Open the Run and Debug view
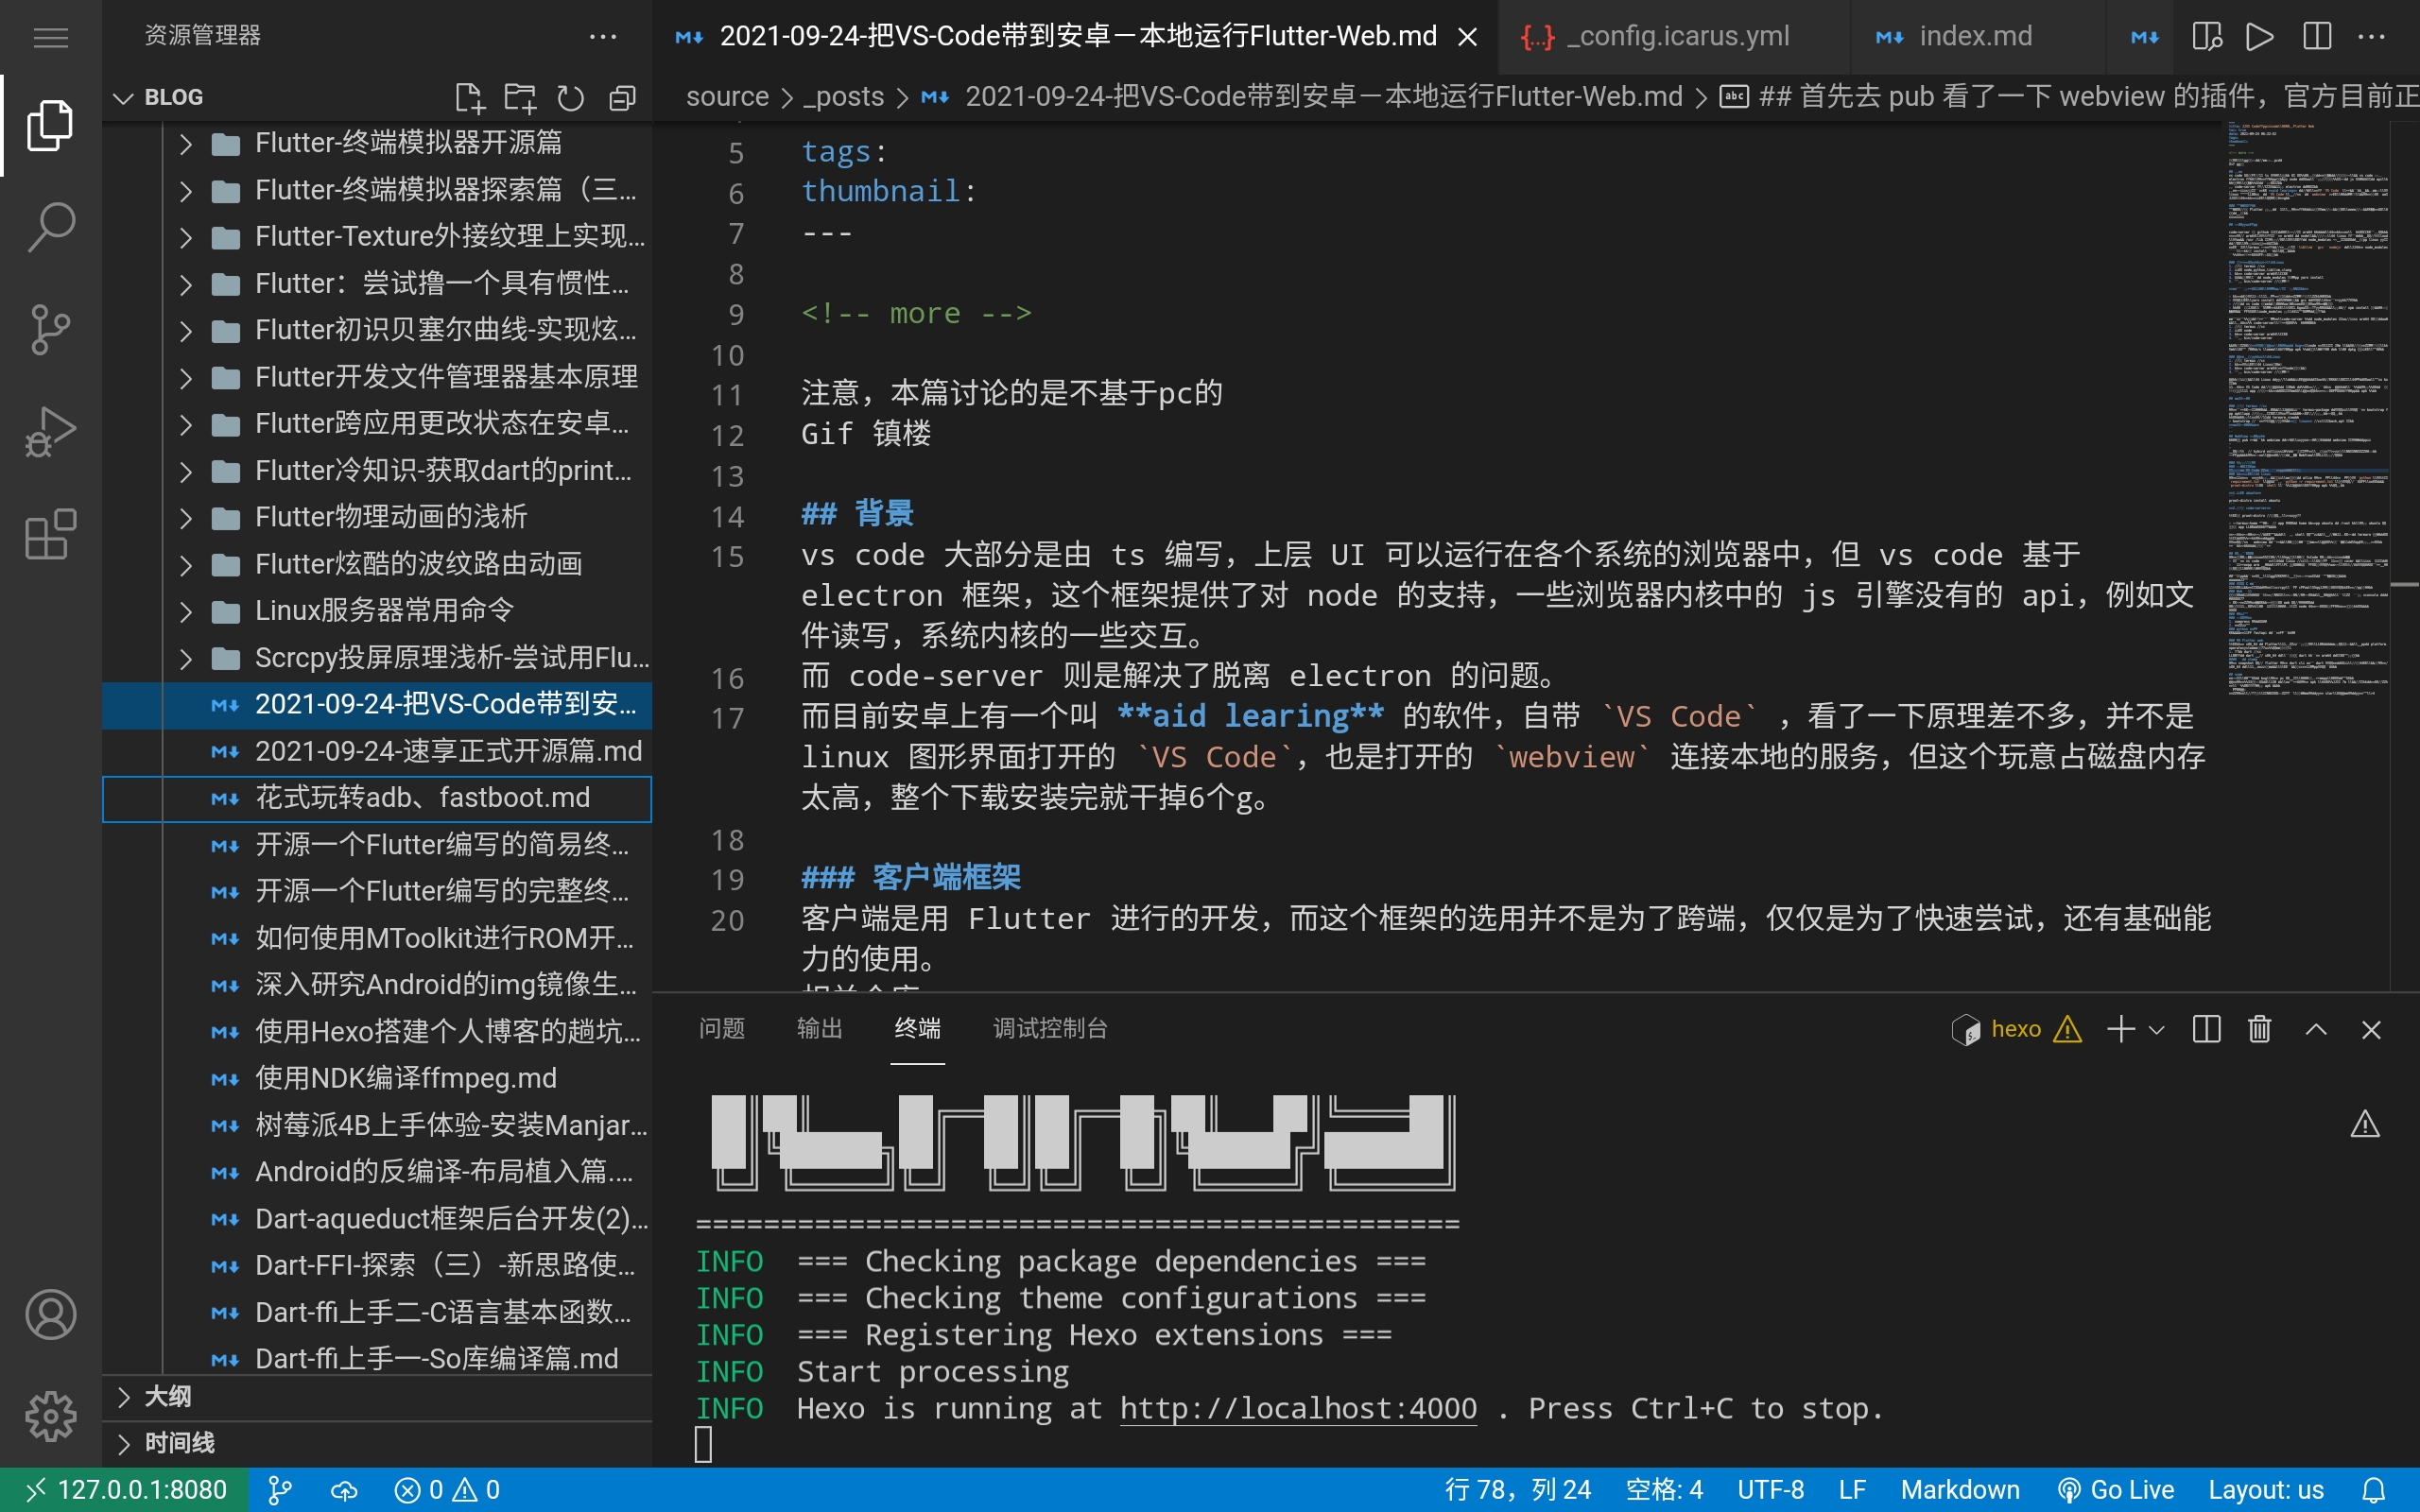 (50, 432)
